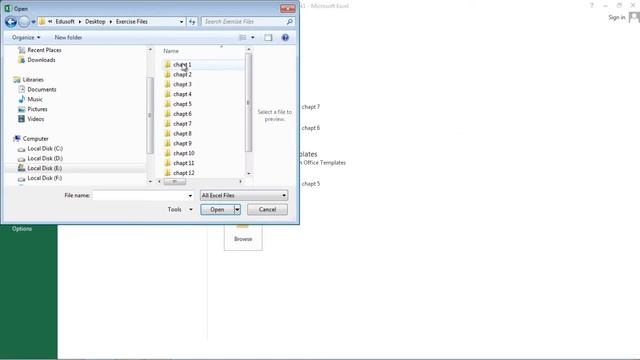The width and height of the screenshot is (640, 360).
Task: Click Sign in in Excel window
Action: 617,17
